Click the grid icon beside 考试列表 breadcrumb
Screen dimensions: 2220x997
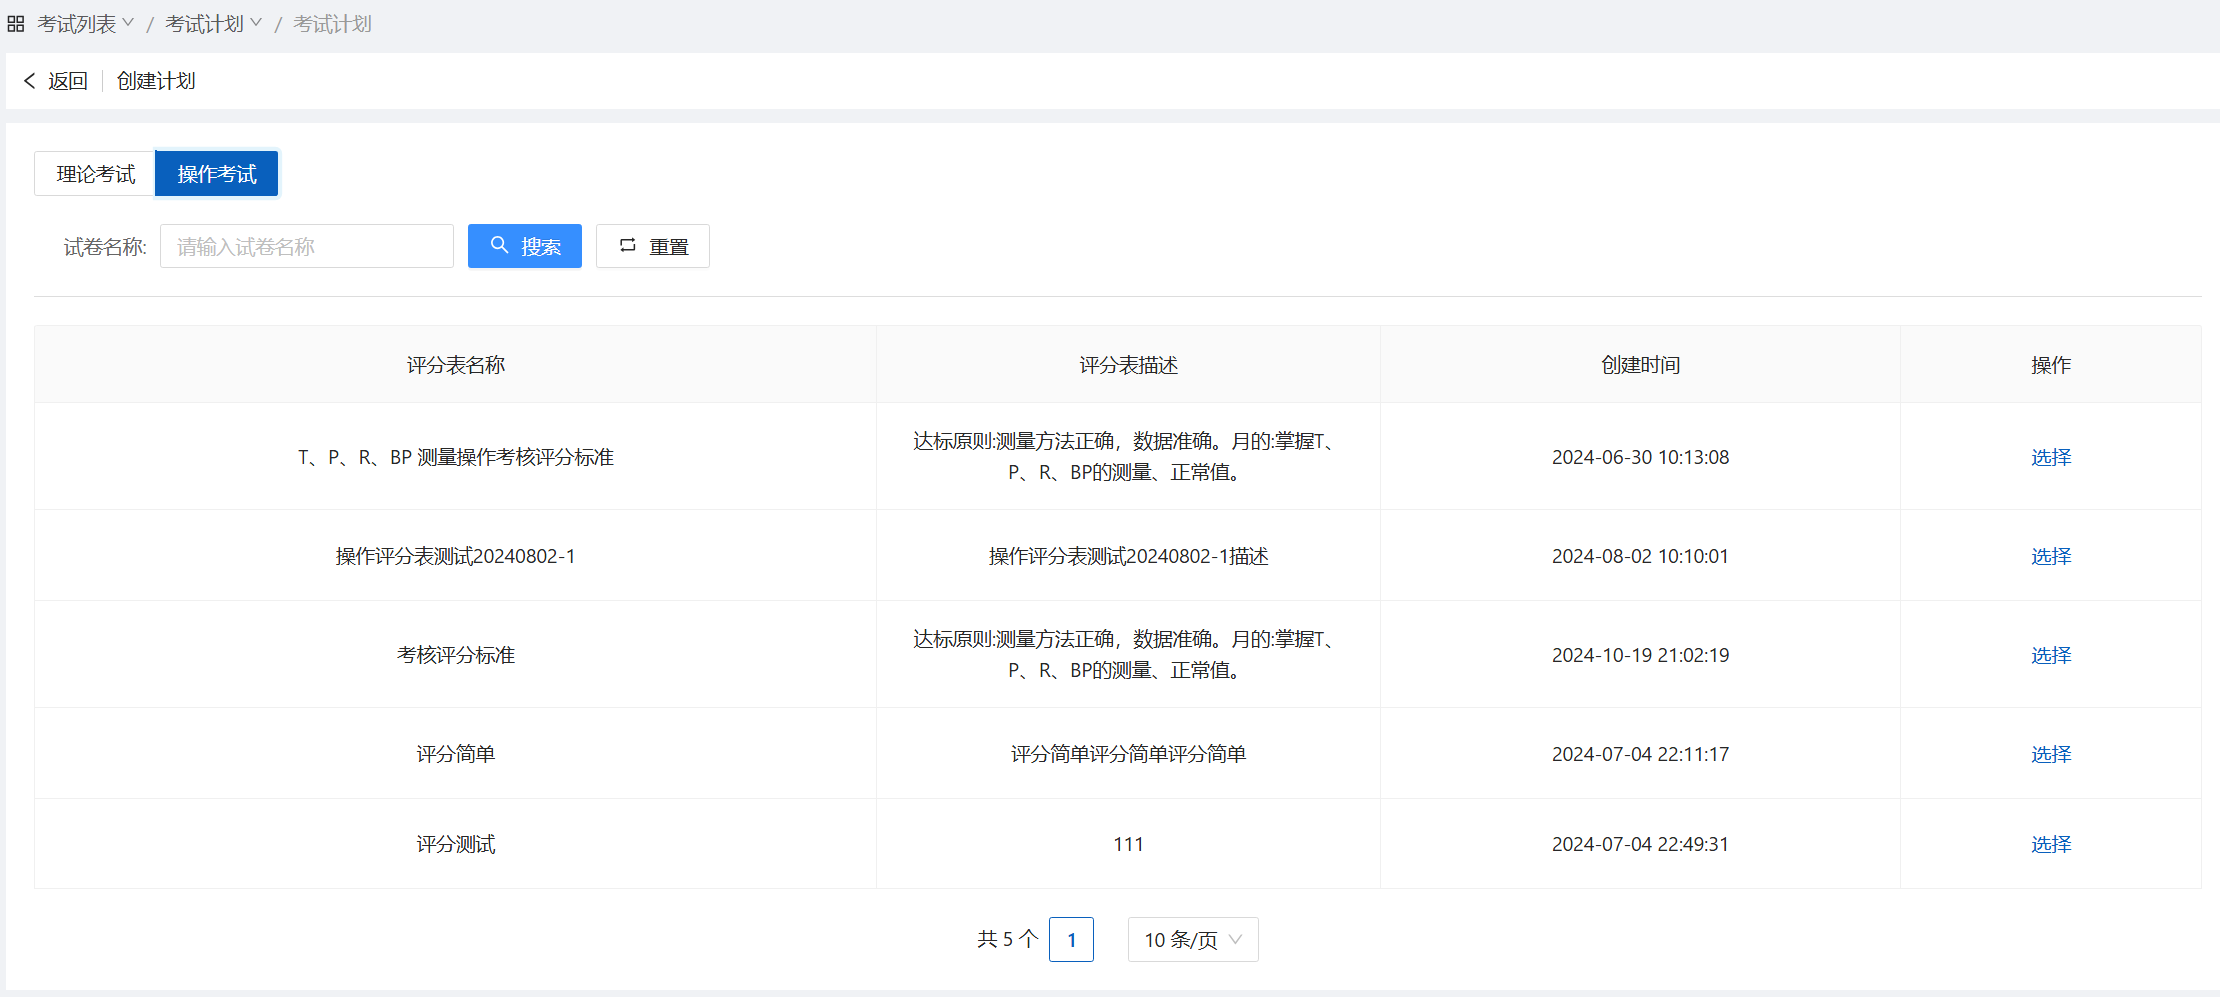tap(16, 24)
